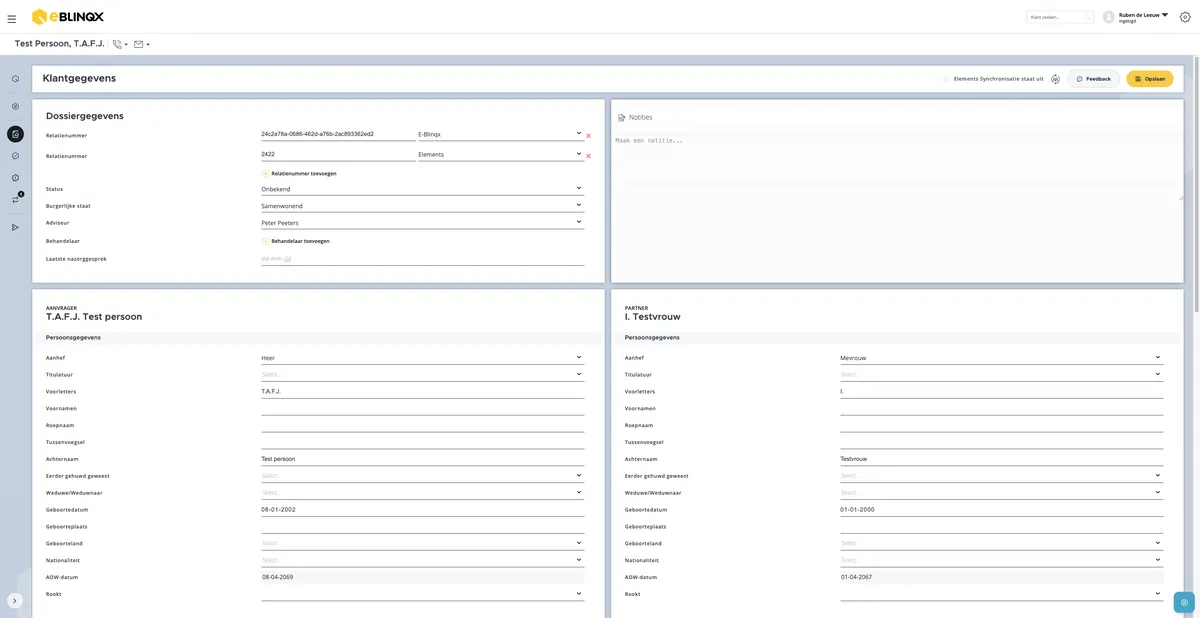Click the Voorletters field containing T.A.F.J.
The height and width of the screenshot is (618, 1200).
click(422, 392)
